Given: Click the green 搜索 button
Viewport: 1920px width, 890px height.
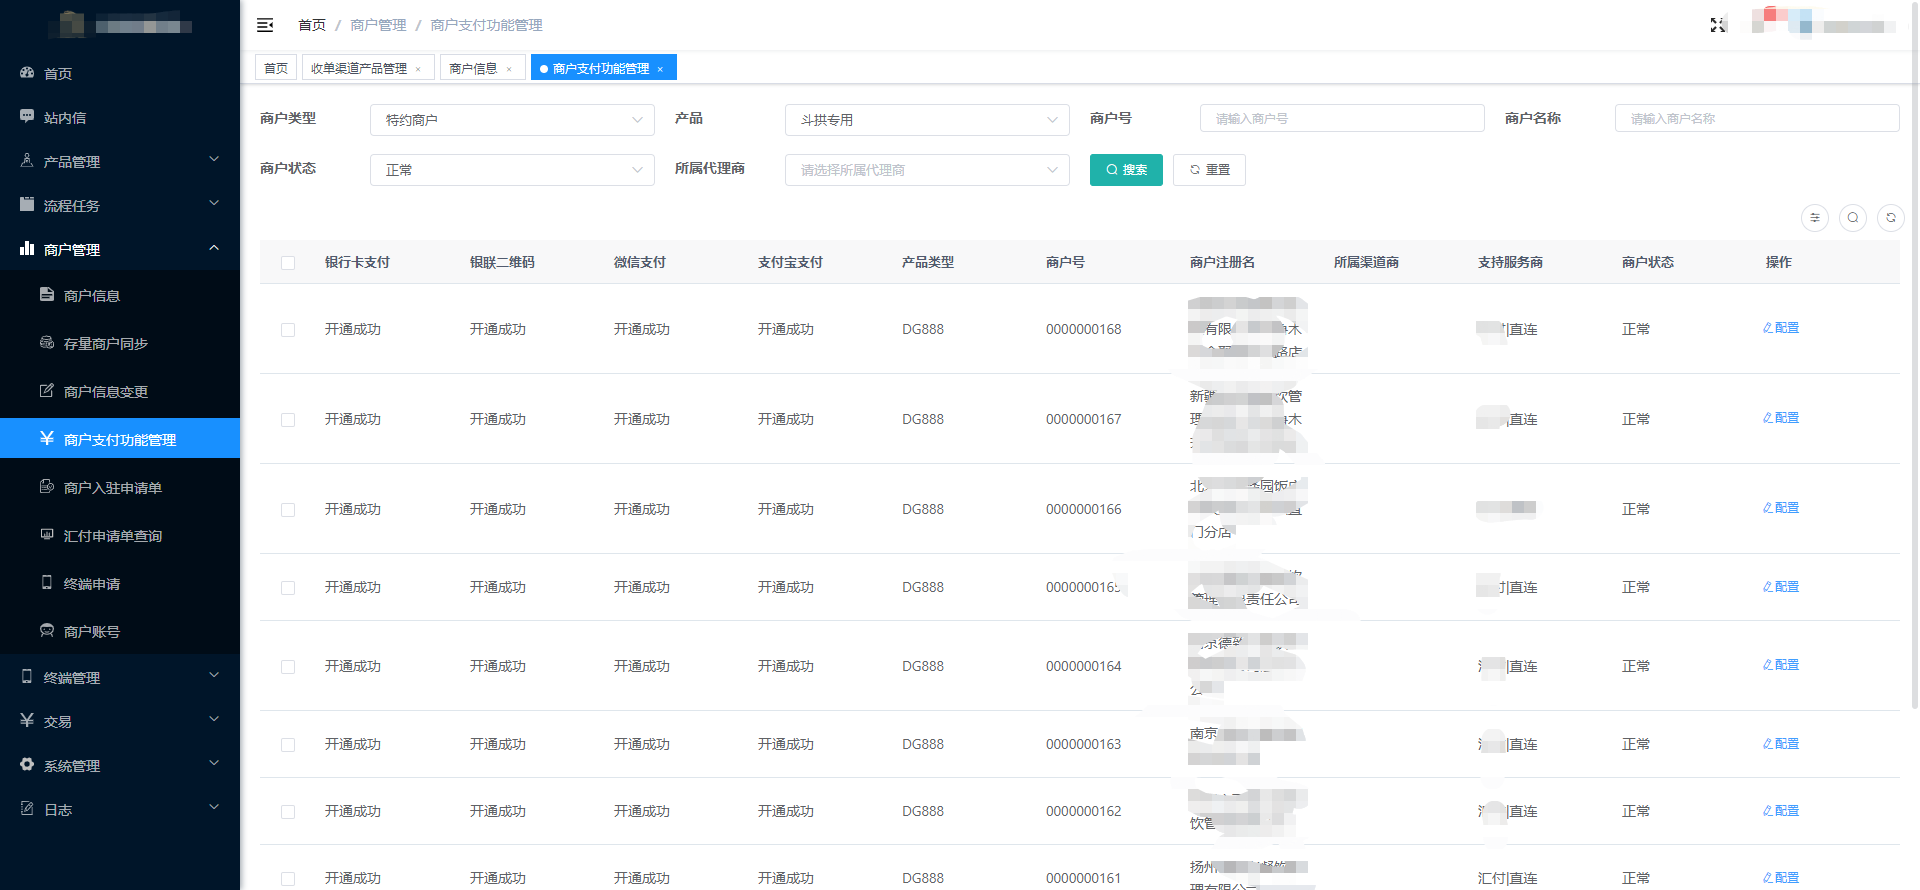Looking at the screenshot, I should point(1126,170).
